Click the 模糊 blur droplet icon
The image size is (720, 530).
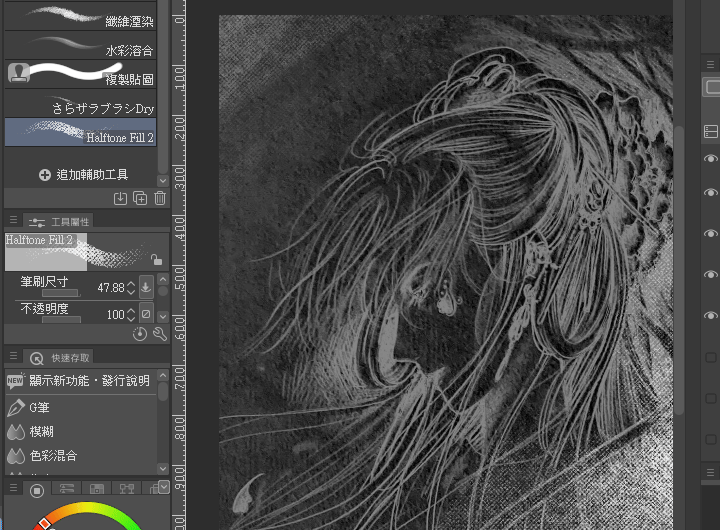16,432
